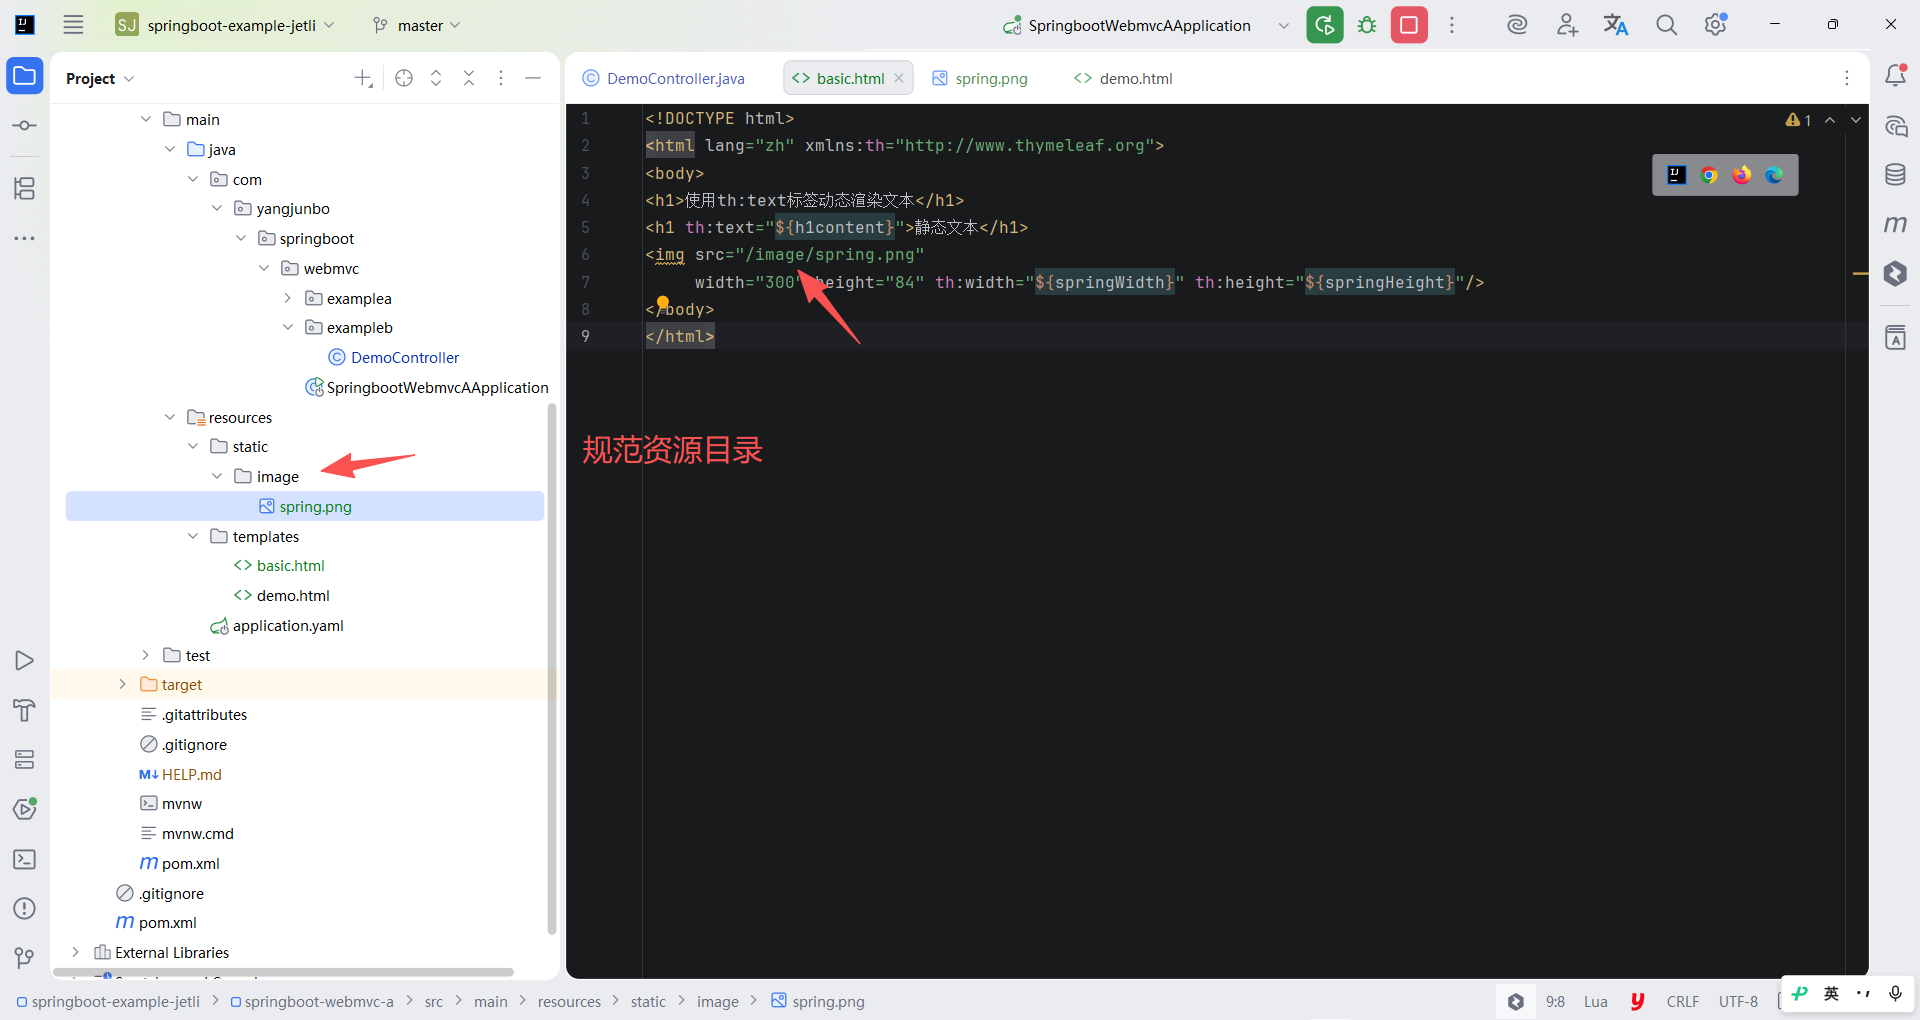Collapse the templates folder
The image size is (1920, 1020).
point(193,536)
